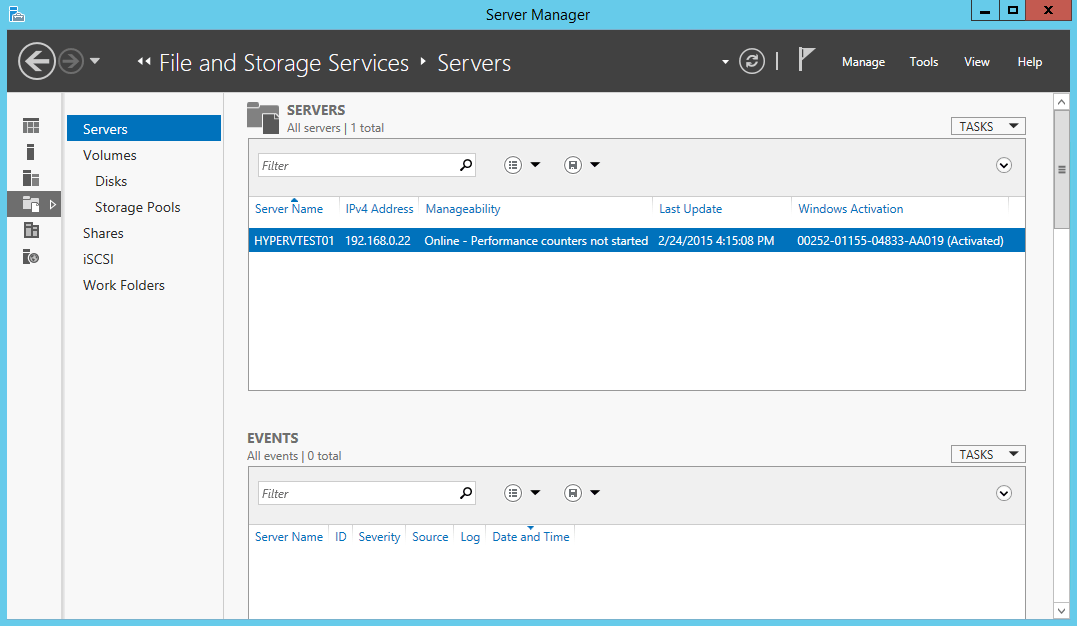Open the Servers TASKS dropdown
Screen dimensions: 1077x626
[988, 126]
